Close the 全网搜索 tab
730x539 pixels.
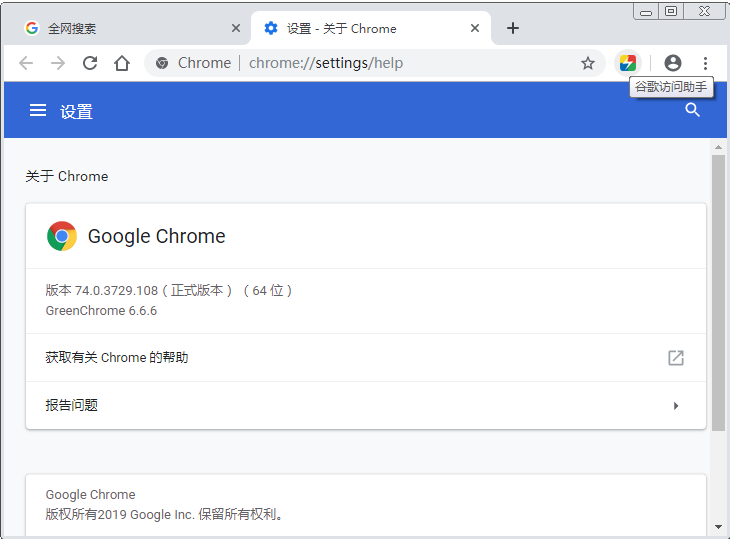point(236,29)
